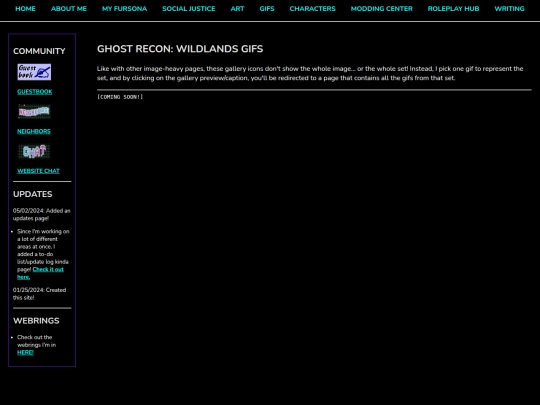Click the intro paragraph about gallery icons
Viewport: 540px width, 405px height.
pyautogui.click(x=310, y=73)
